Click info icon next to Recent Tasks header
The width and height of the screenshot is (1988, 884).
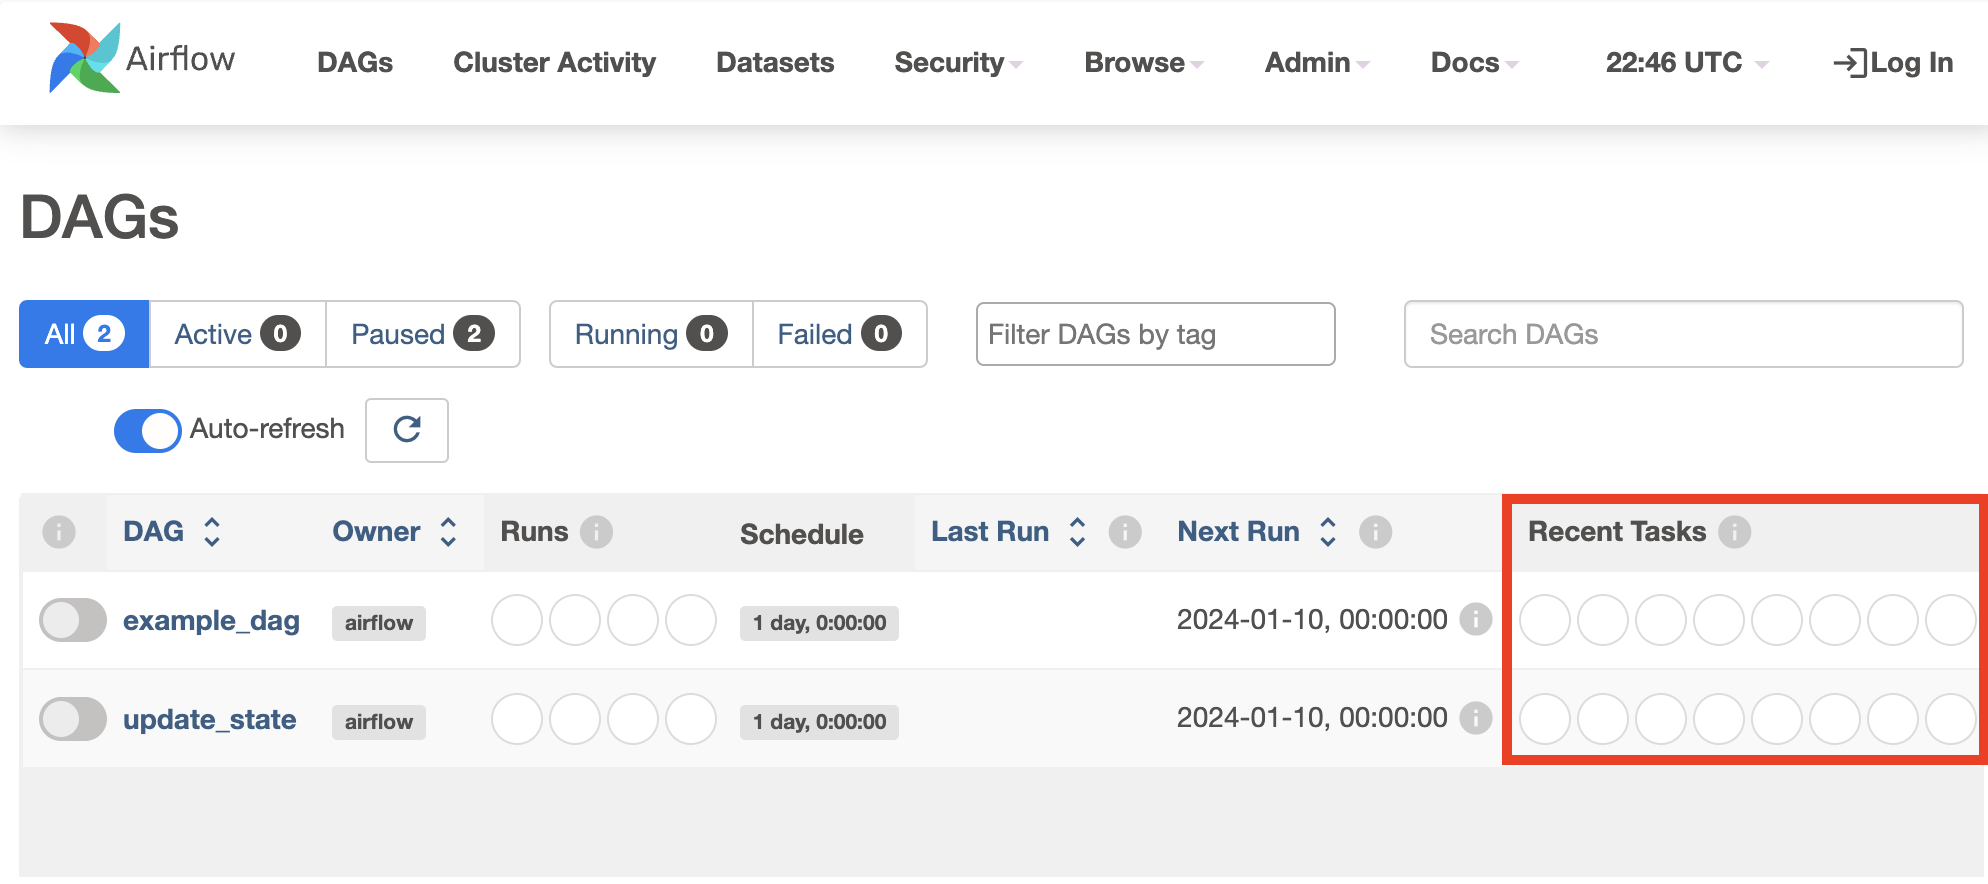[x=1735, y=532]
